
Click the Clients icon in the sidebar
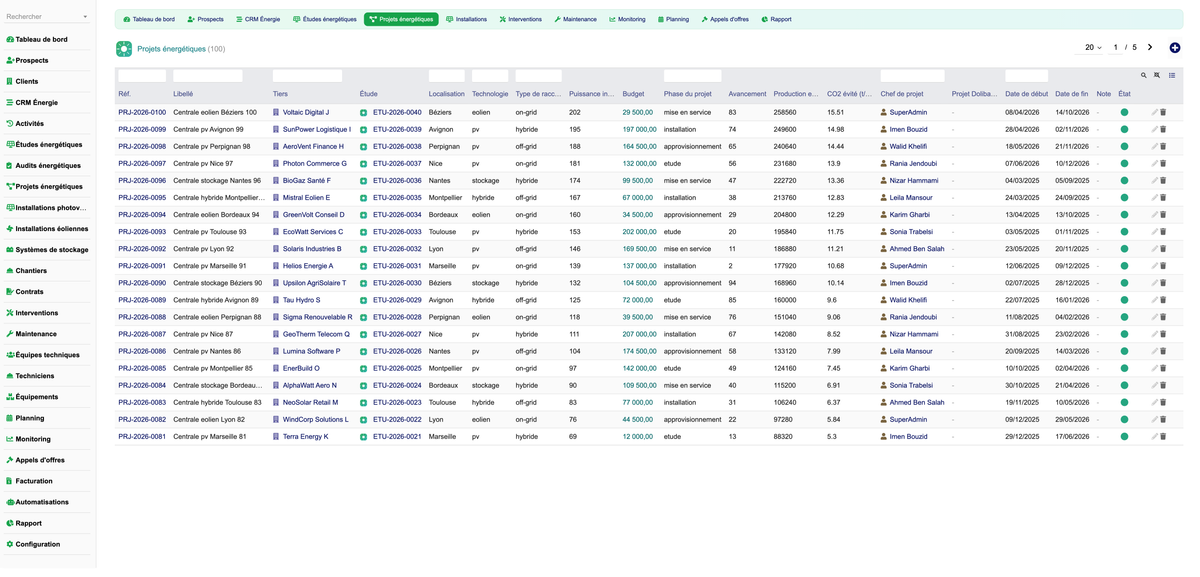pyautogui.click(x=10, y=81)
